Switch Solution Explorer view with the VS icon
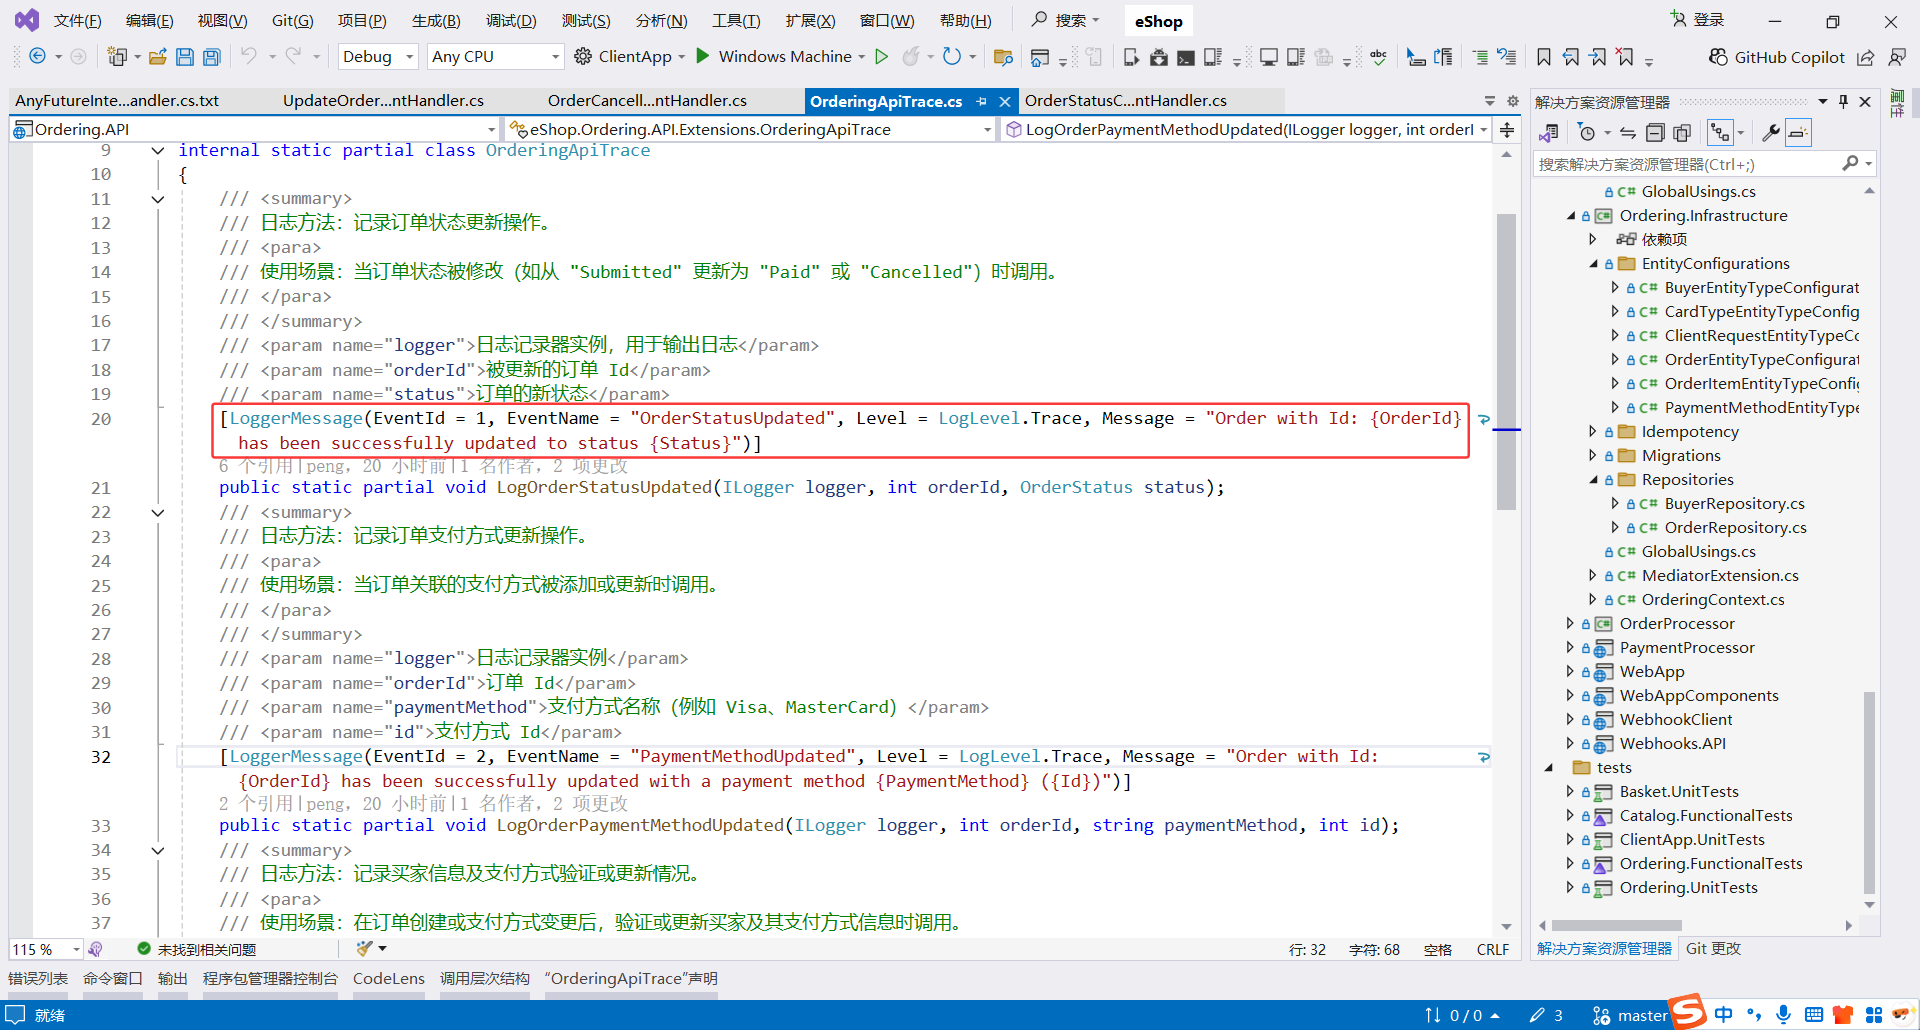Image resolution: width=1920 pixels, height=1030 pixels. [1550, 132]
